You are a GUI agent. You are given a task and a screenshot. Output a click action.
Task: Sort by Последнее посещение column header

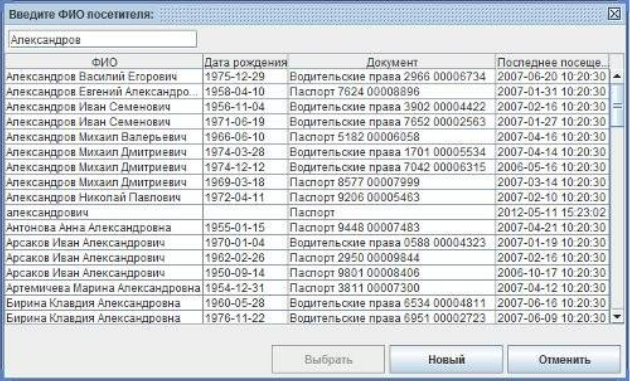pyautogui.click(x=552, y=62)
